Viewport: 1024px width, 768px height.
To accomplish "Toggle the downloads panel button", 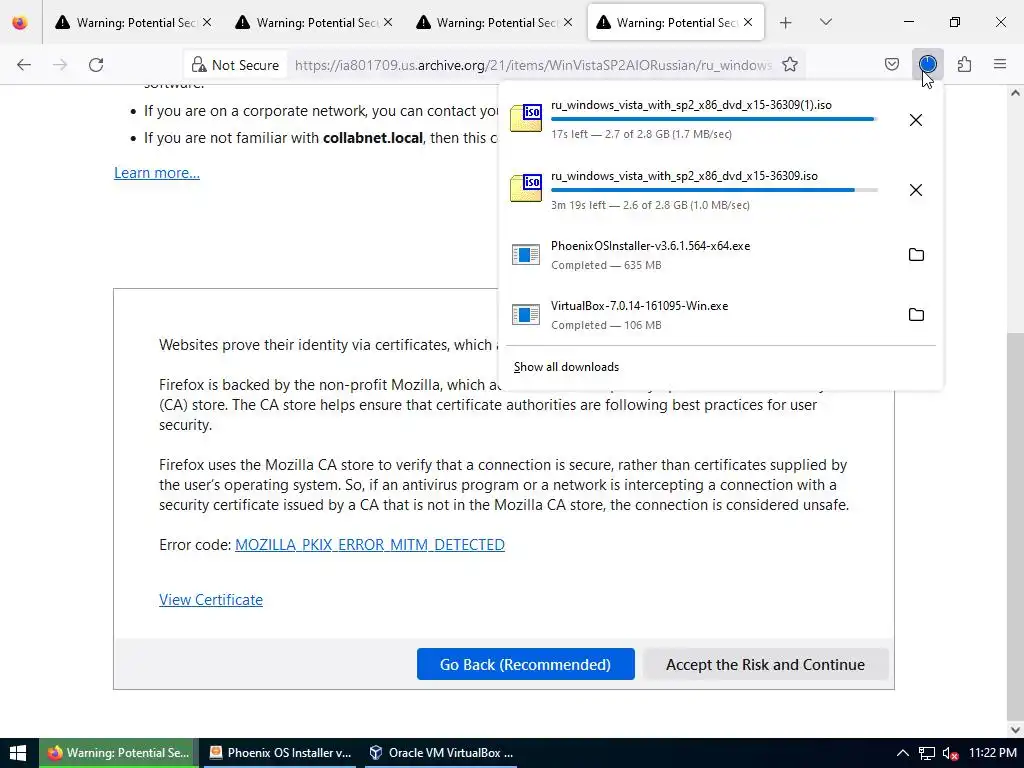I will click(927, 64).
